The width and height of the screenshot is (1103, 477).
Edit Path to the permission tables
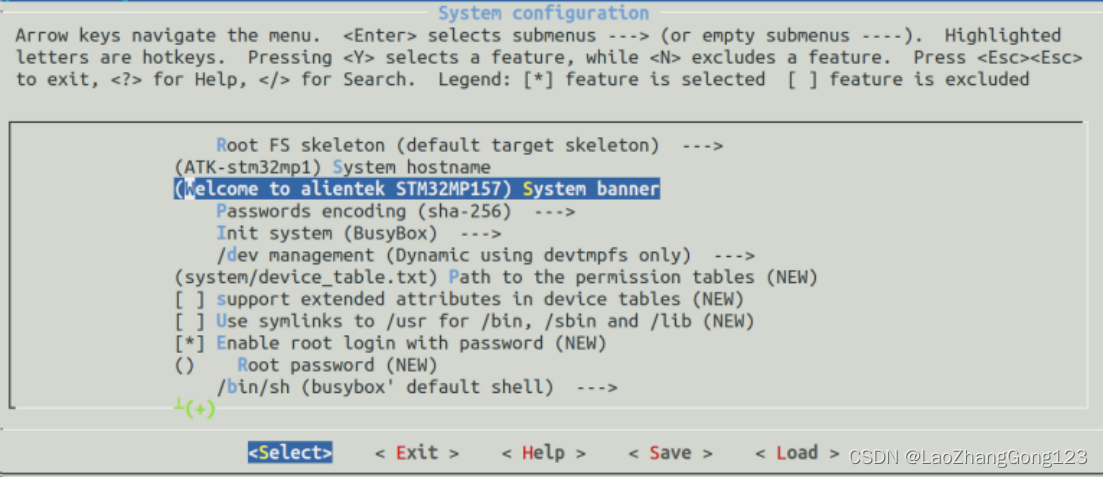pos(496,277)
